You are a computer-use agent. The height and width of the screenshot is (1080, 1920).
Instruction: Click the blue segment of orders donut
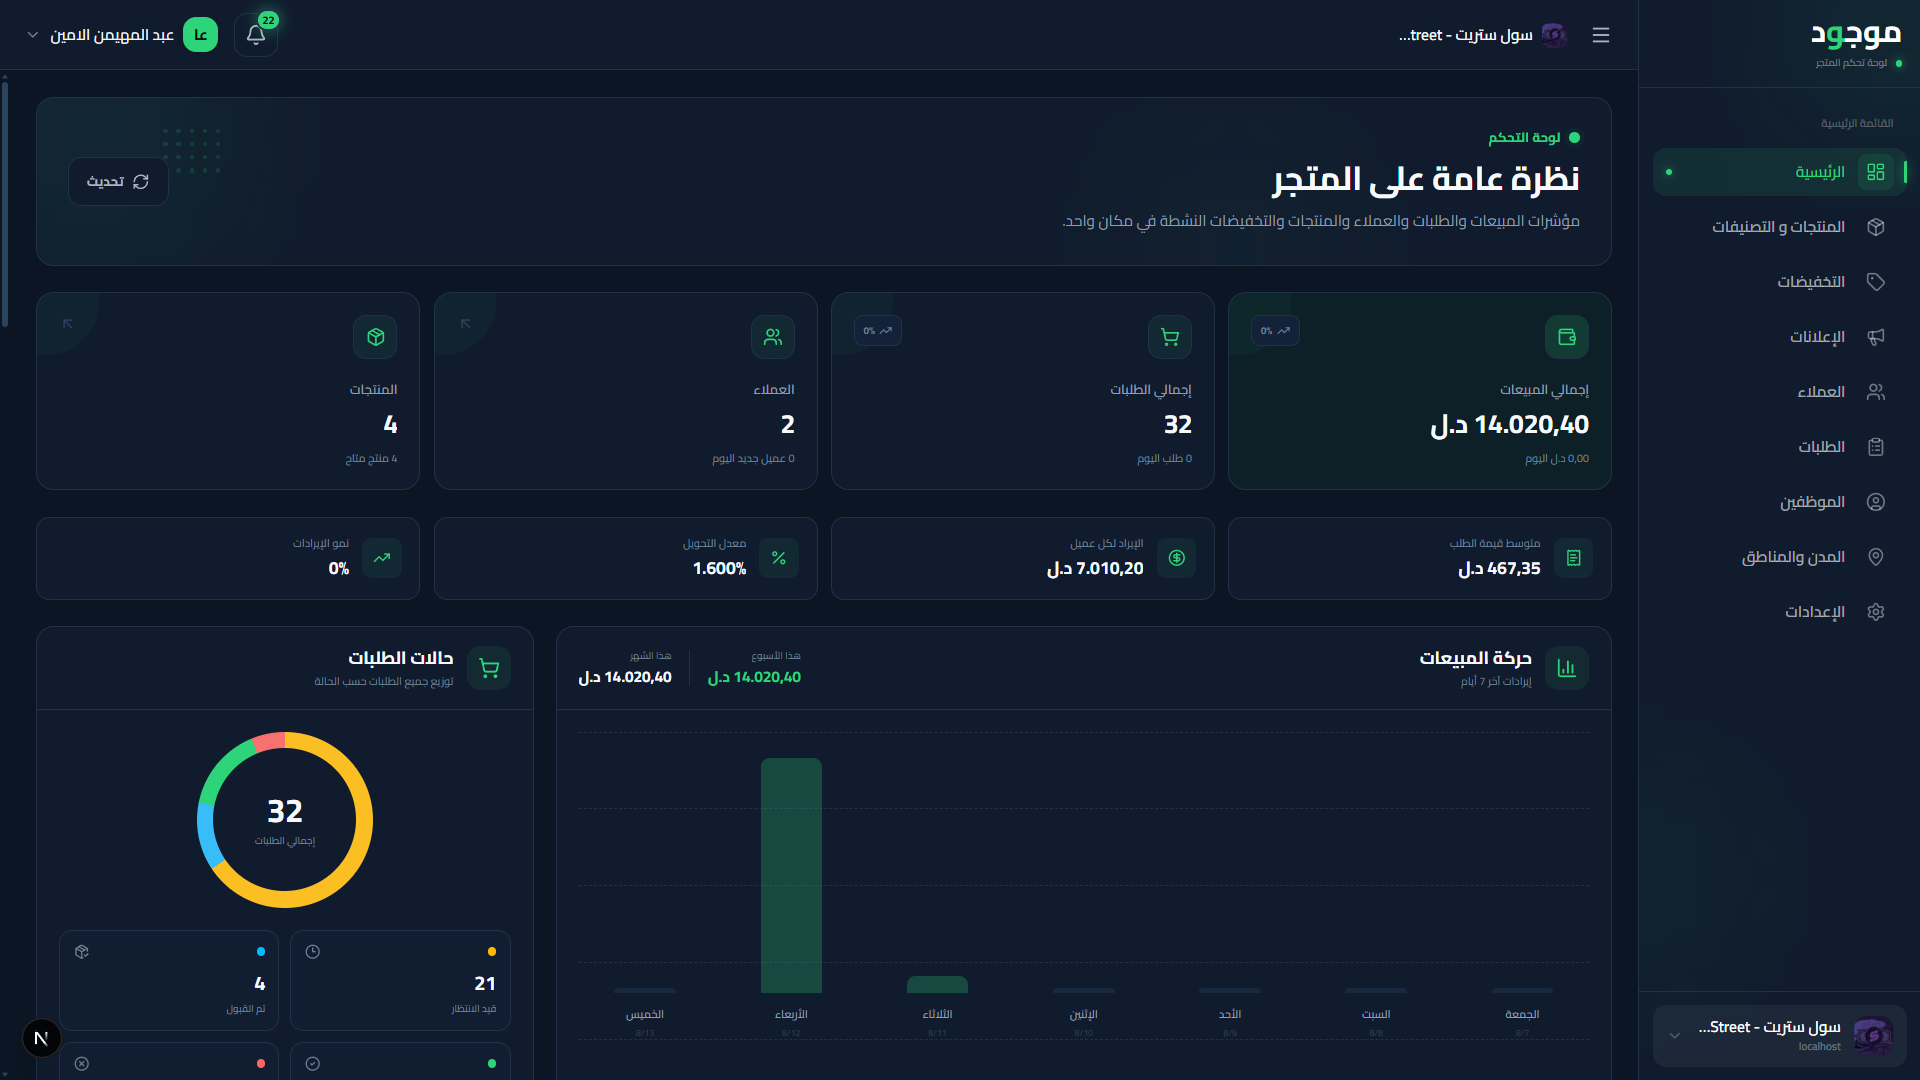click(x=208, y=836)
